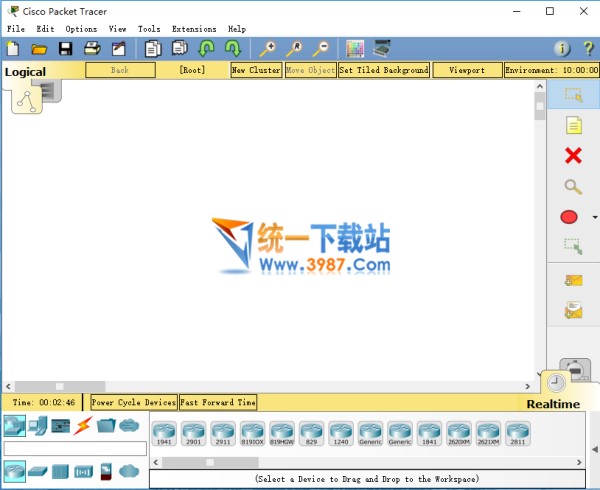Screen dimensions: 600x490
Task: Activate the Select tool in right toolbar
Action: click(x=573, y=95)
